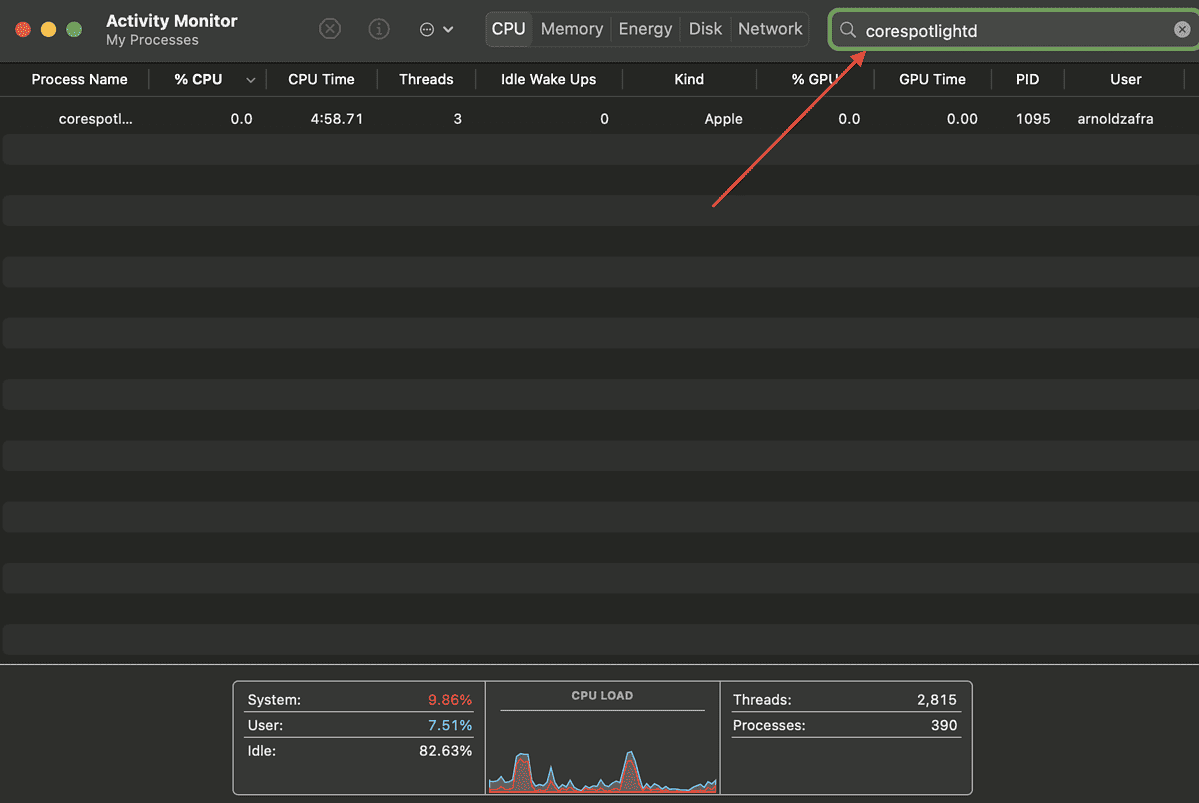The image size is (1199, 803).
Task: Open the Energy tab
Action: (645, 29)
